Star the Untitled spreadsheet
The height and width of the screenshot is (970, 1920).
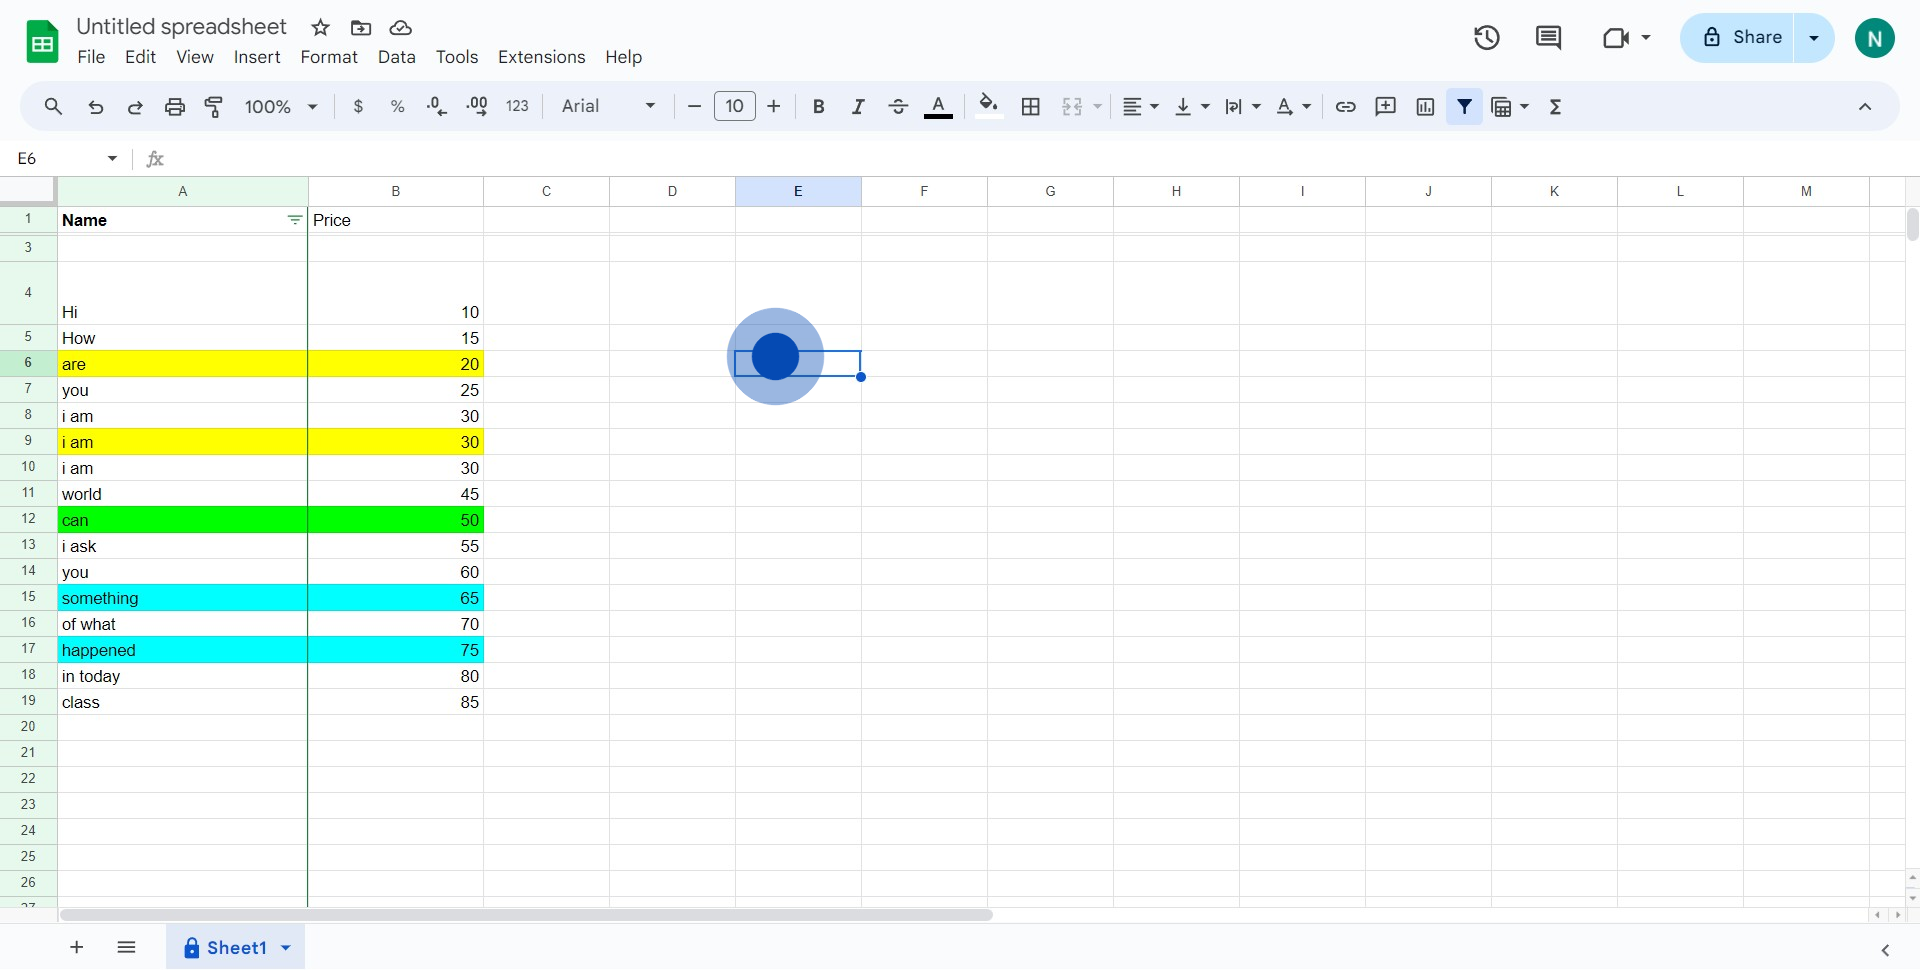(x=320, y=28)
